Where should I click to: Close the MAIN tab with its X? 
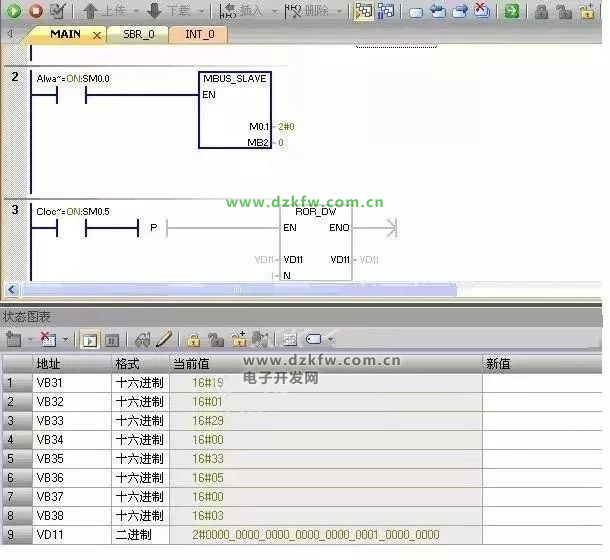(97, 34)
